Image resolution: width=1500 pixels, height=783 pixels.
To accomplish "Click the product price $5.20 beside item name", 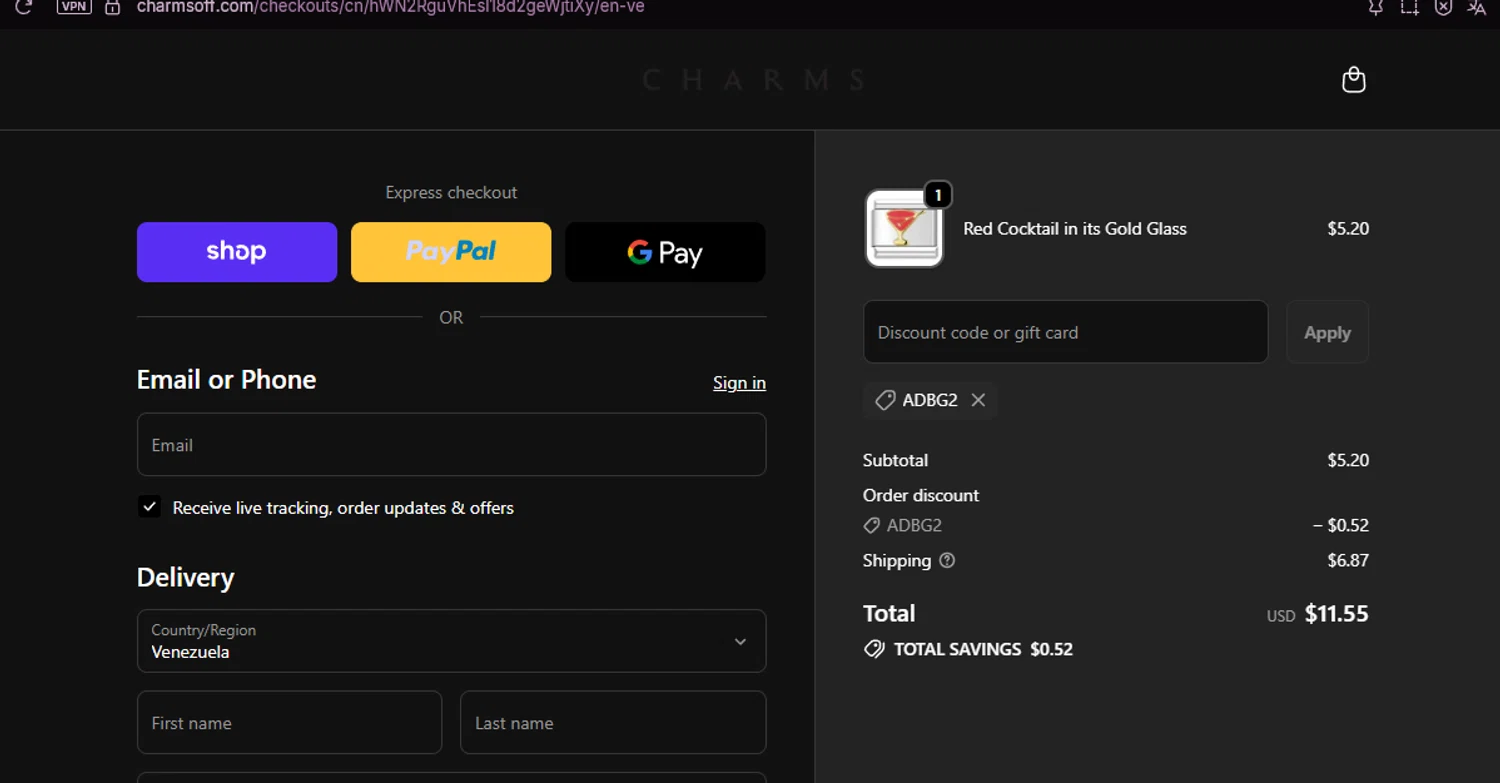I will tap(1348, 229).
